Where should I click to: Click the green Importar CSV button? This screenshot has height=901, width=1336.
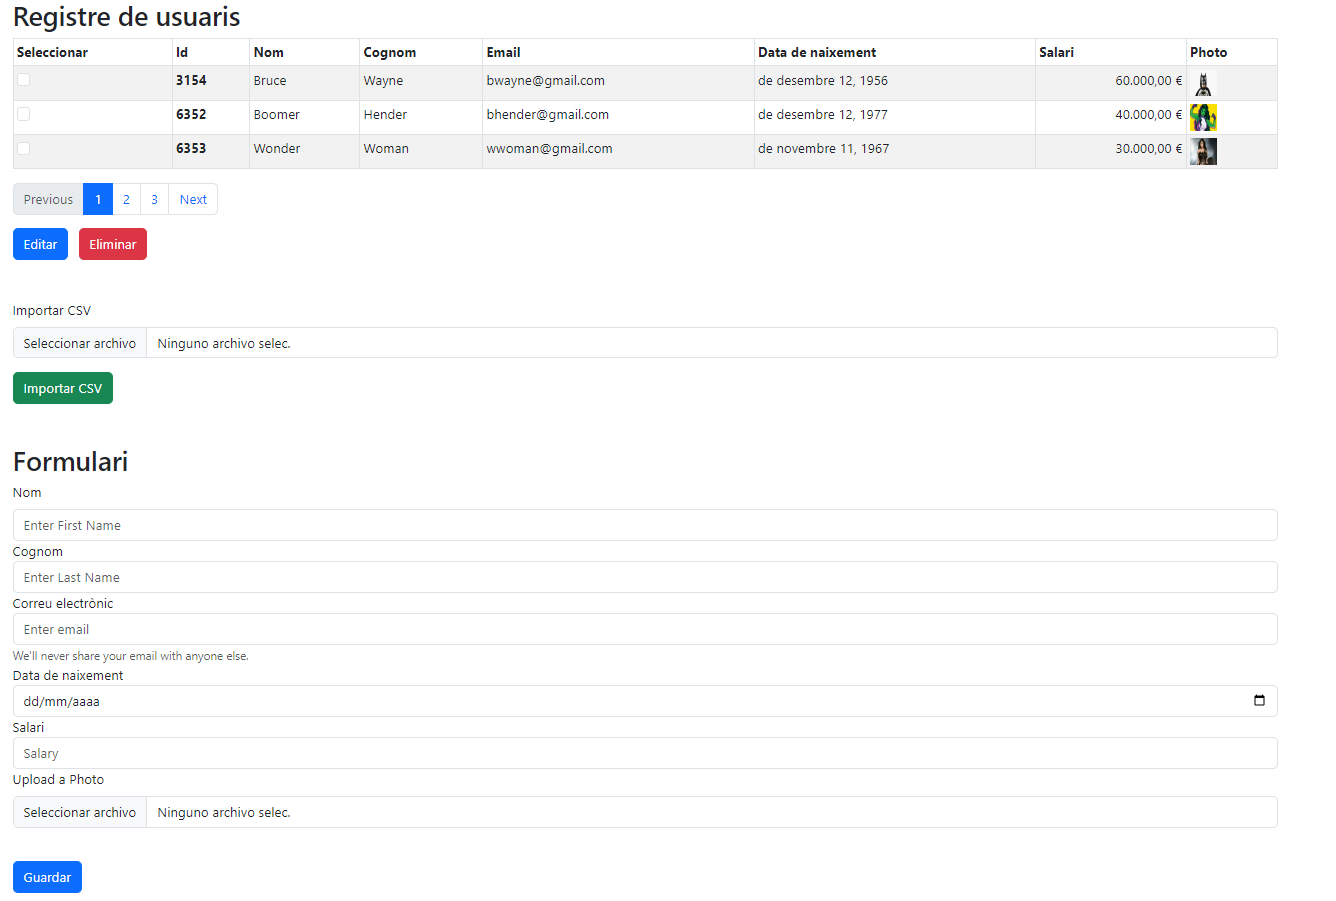point(63,388)
